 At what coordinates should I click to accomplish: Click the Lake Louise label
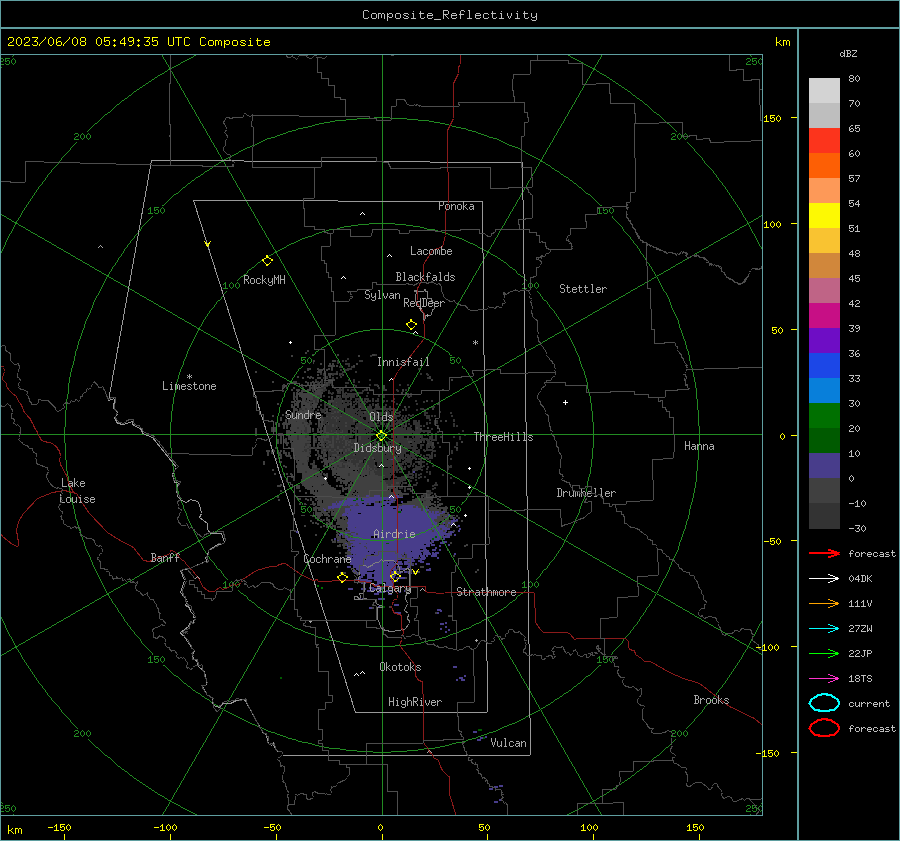point(77,491)
